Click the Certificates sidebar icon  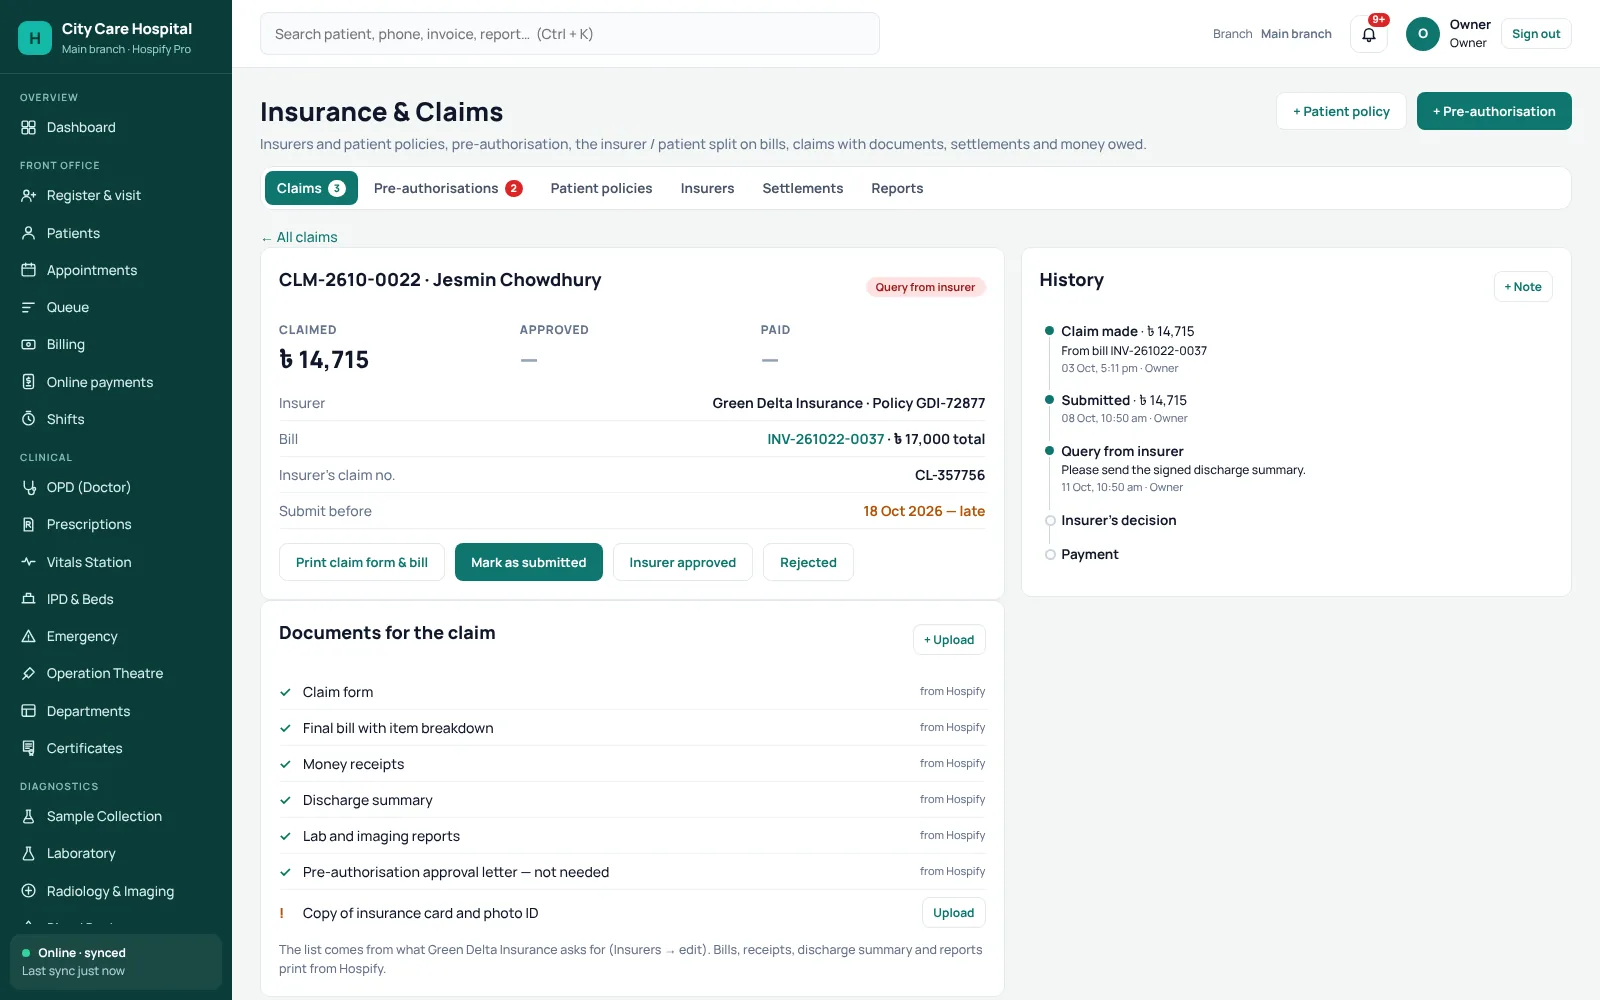(x=28, y=748)
